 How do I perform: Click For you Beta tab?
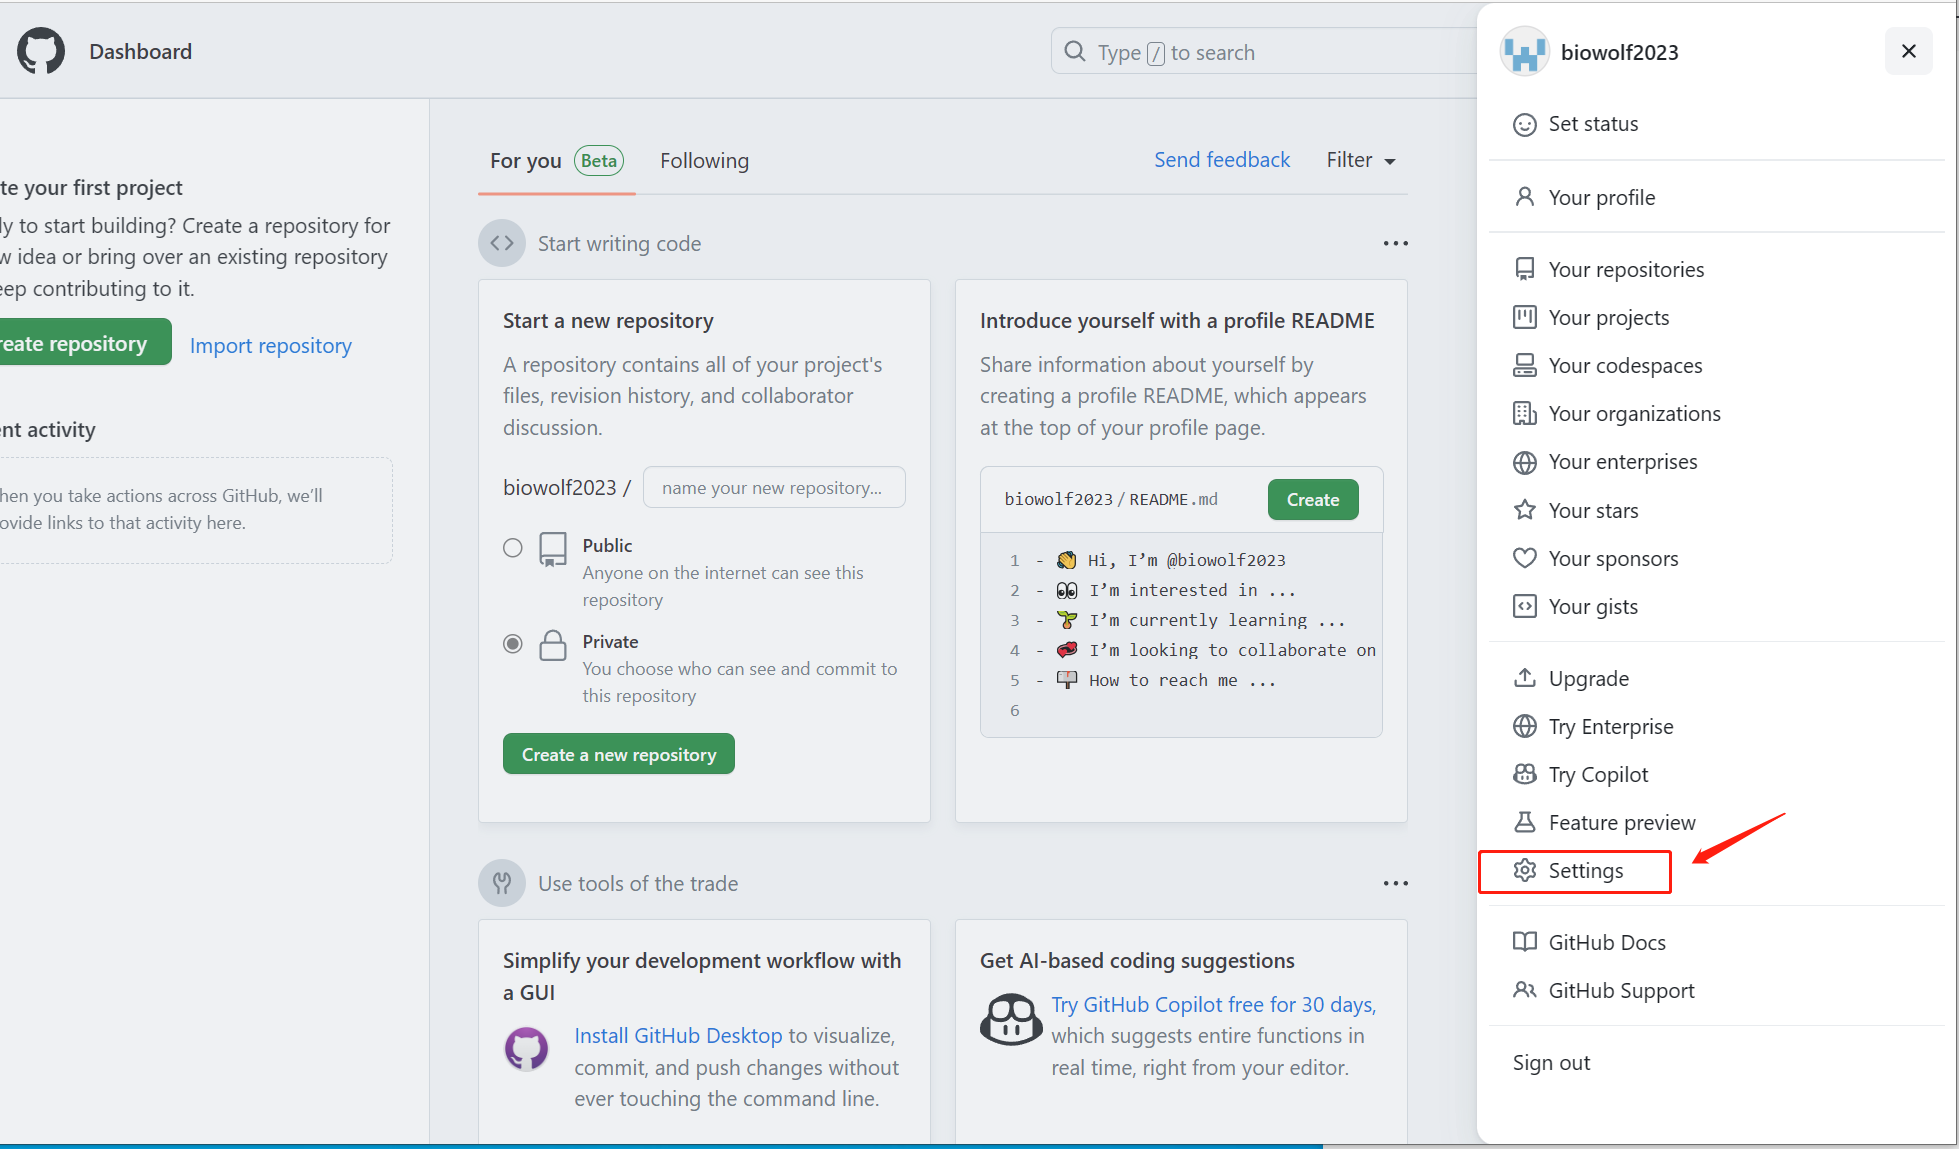(554, 160)
